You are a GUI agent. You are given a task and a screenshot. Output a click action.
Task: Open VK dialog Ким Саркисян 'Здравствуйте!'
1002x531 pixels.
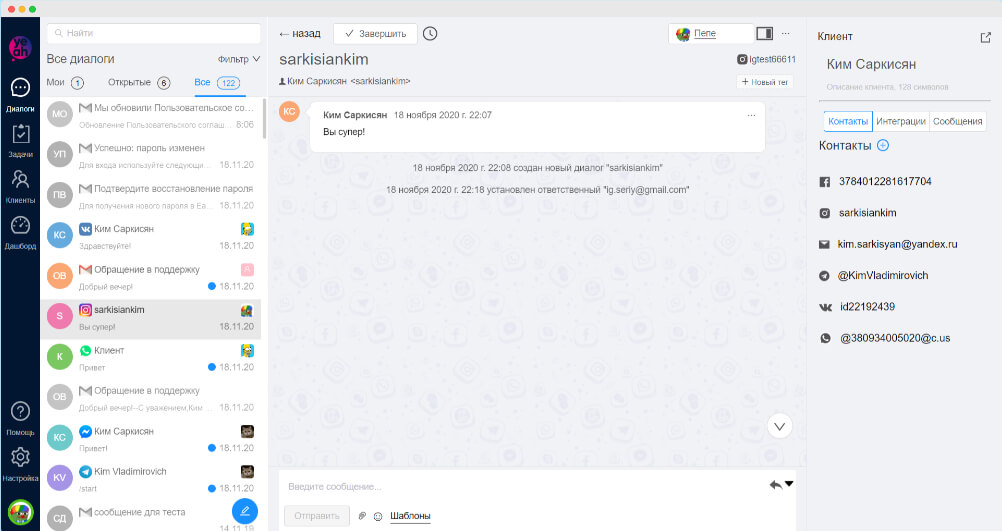[x=151, y=236]
